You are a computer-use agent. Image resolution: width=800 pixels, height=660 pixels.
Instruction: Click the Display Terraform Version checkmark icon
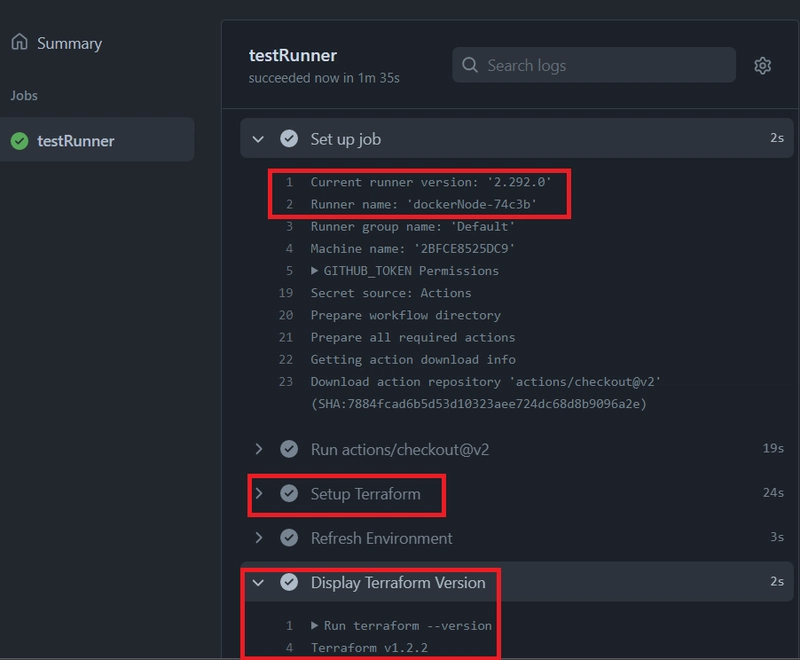pyautogui.click(x=289, y=582)
